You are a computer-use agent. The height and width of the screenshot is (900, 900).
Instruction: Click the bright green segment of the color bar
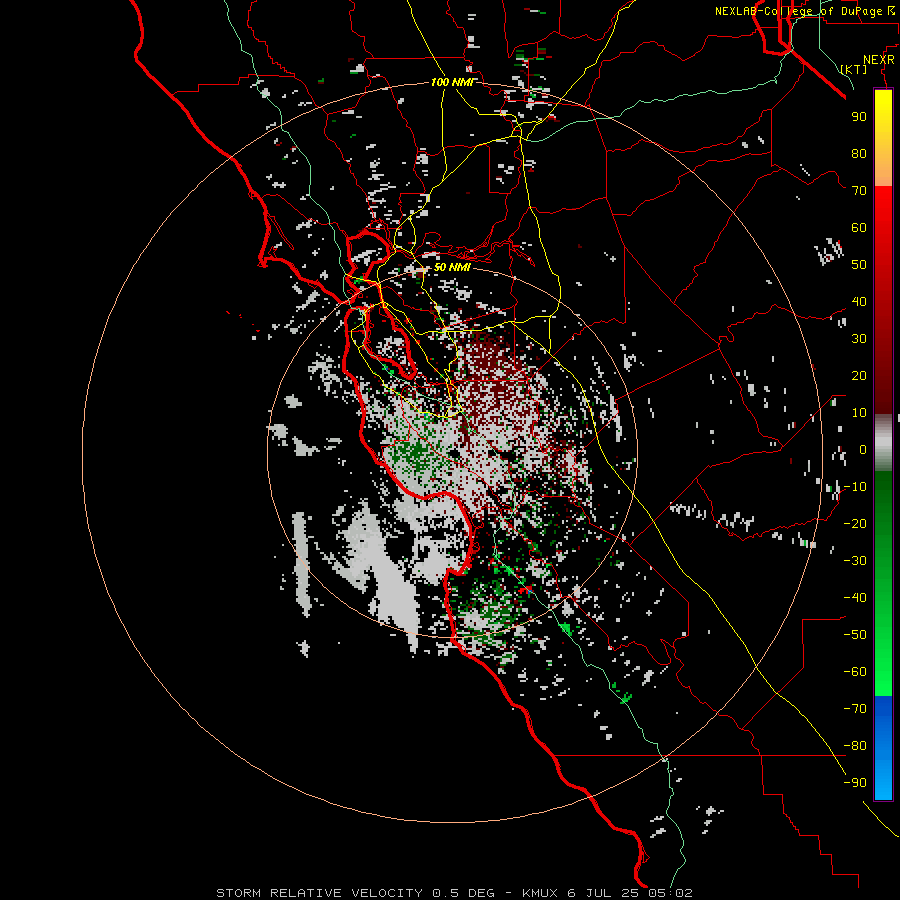click(x=883, y=660)
